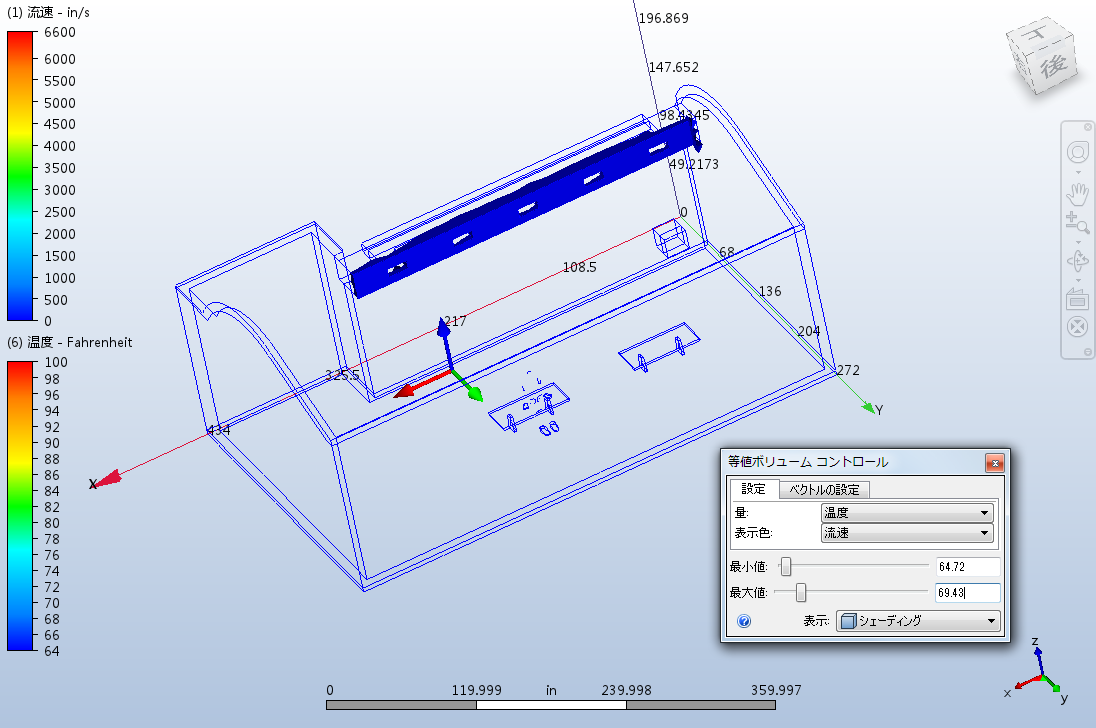The image size is (1096, 728).
Task: Click the ViewCube 後 face
Action: (x=1055, y=66)
